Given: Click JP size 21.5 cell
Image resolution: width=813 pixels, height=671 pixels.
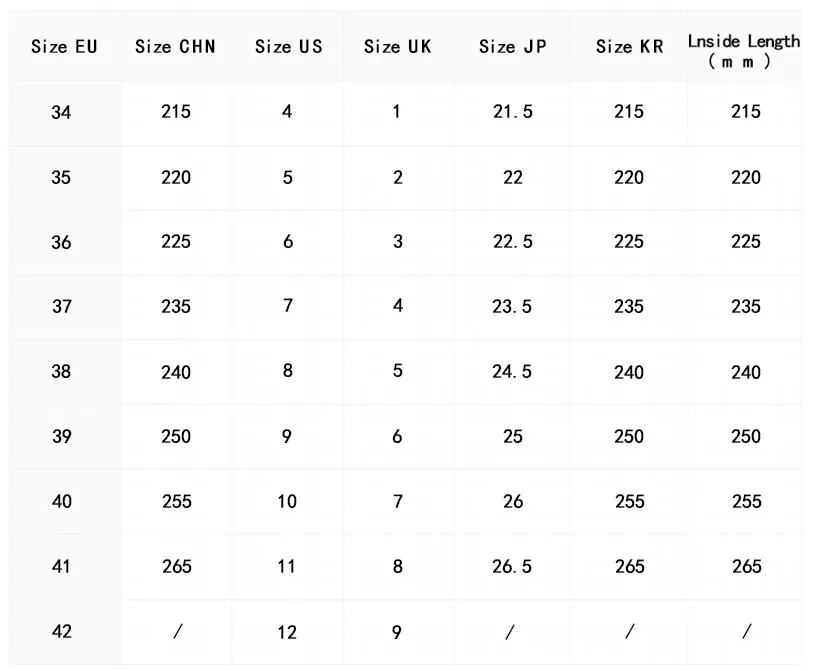Looking at the screenshot, I should 512,112.
